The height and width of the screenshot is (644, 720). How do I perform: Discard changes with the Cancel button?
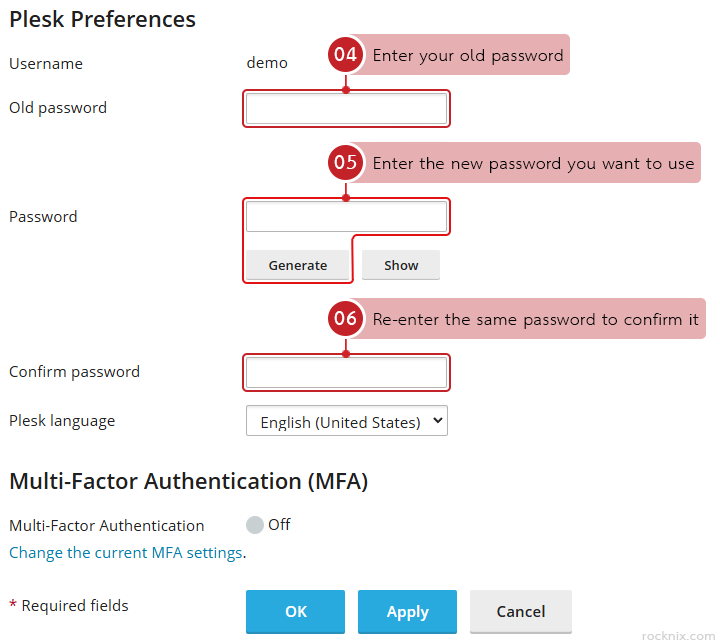(x=521, y=611)
